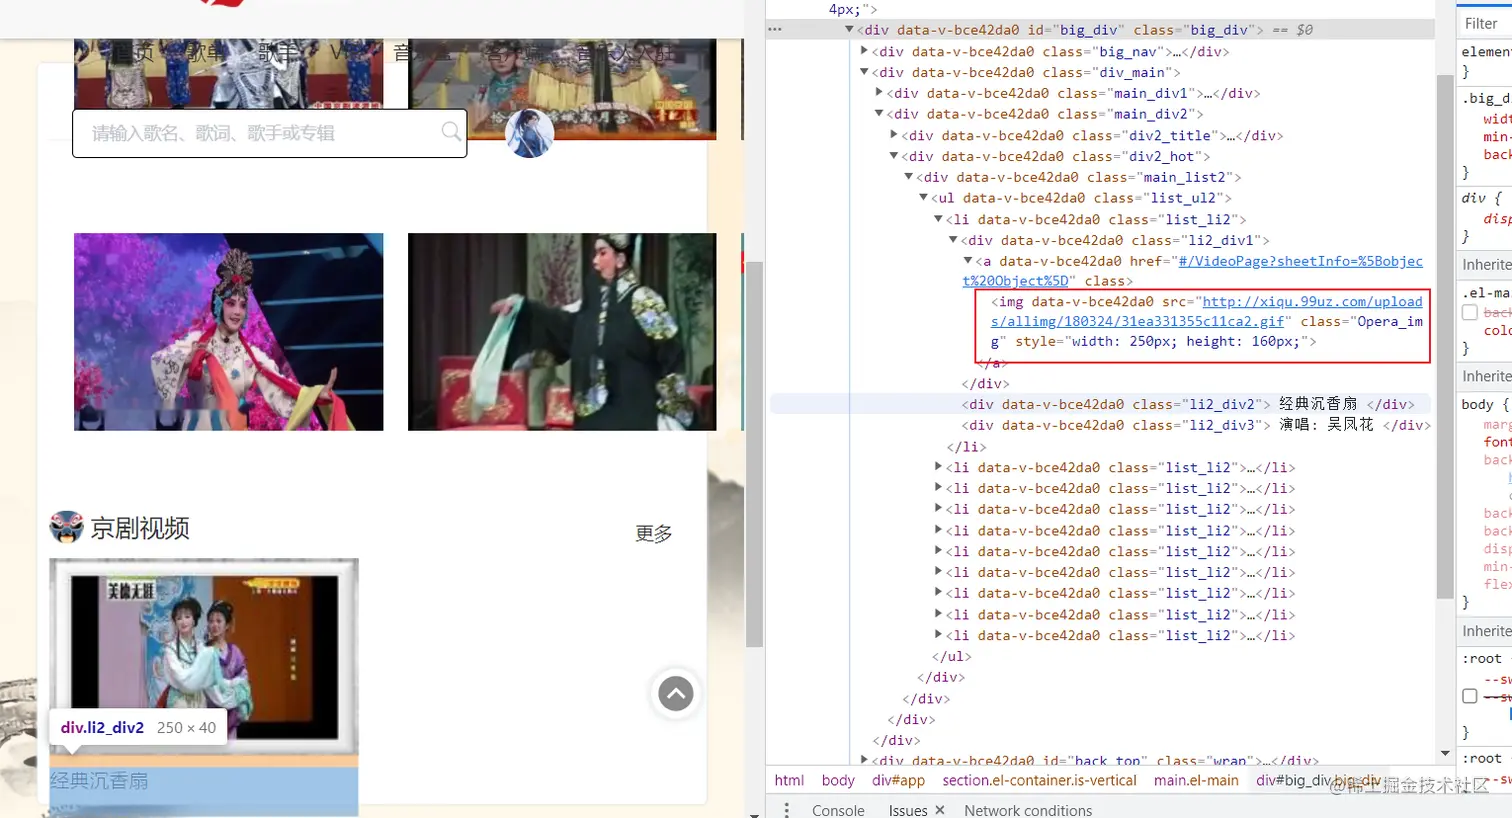This screenshot has width=1512, height=818.
Task: Collapse the div_main node
Action: coord(864,72)
